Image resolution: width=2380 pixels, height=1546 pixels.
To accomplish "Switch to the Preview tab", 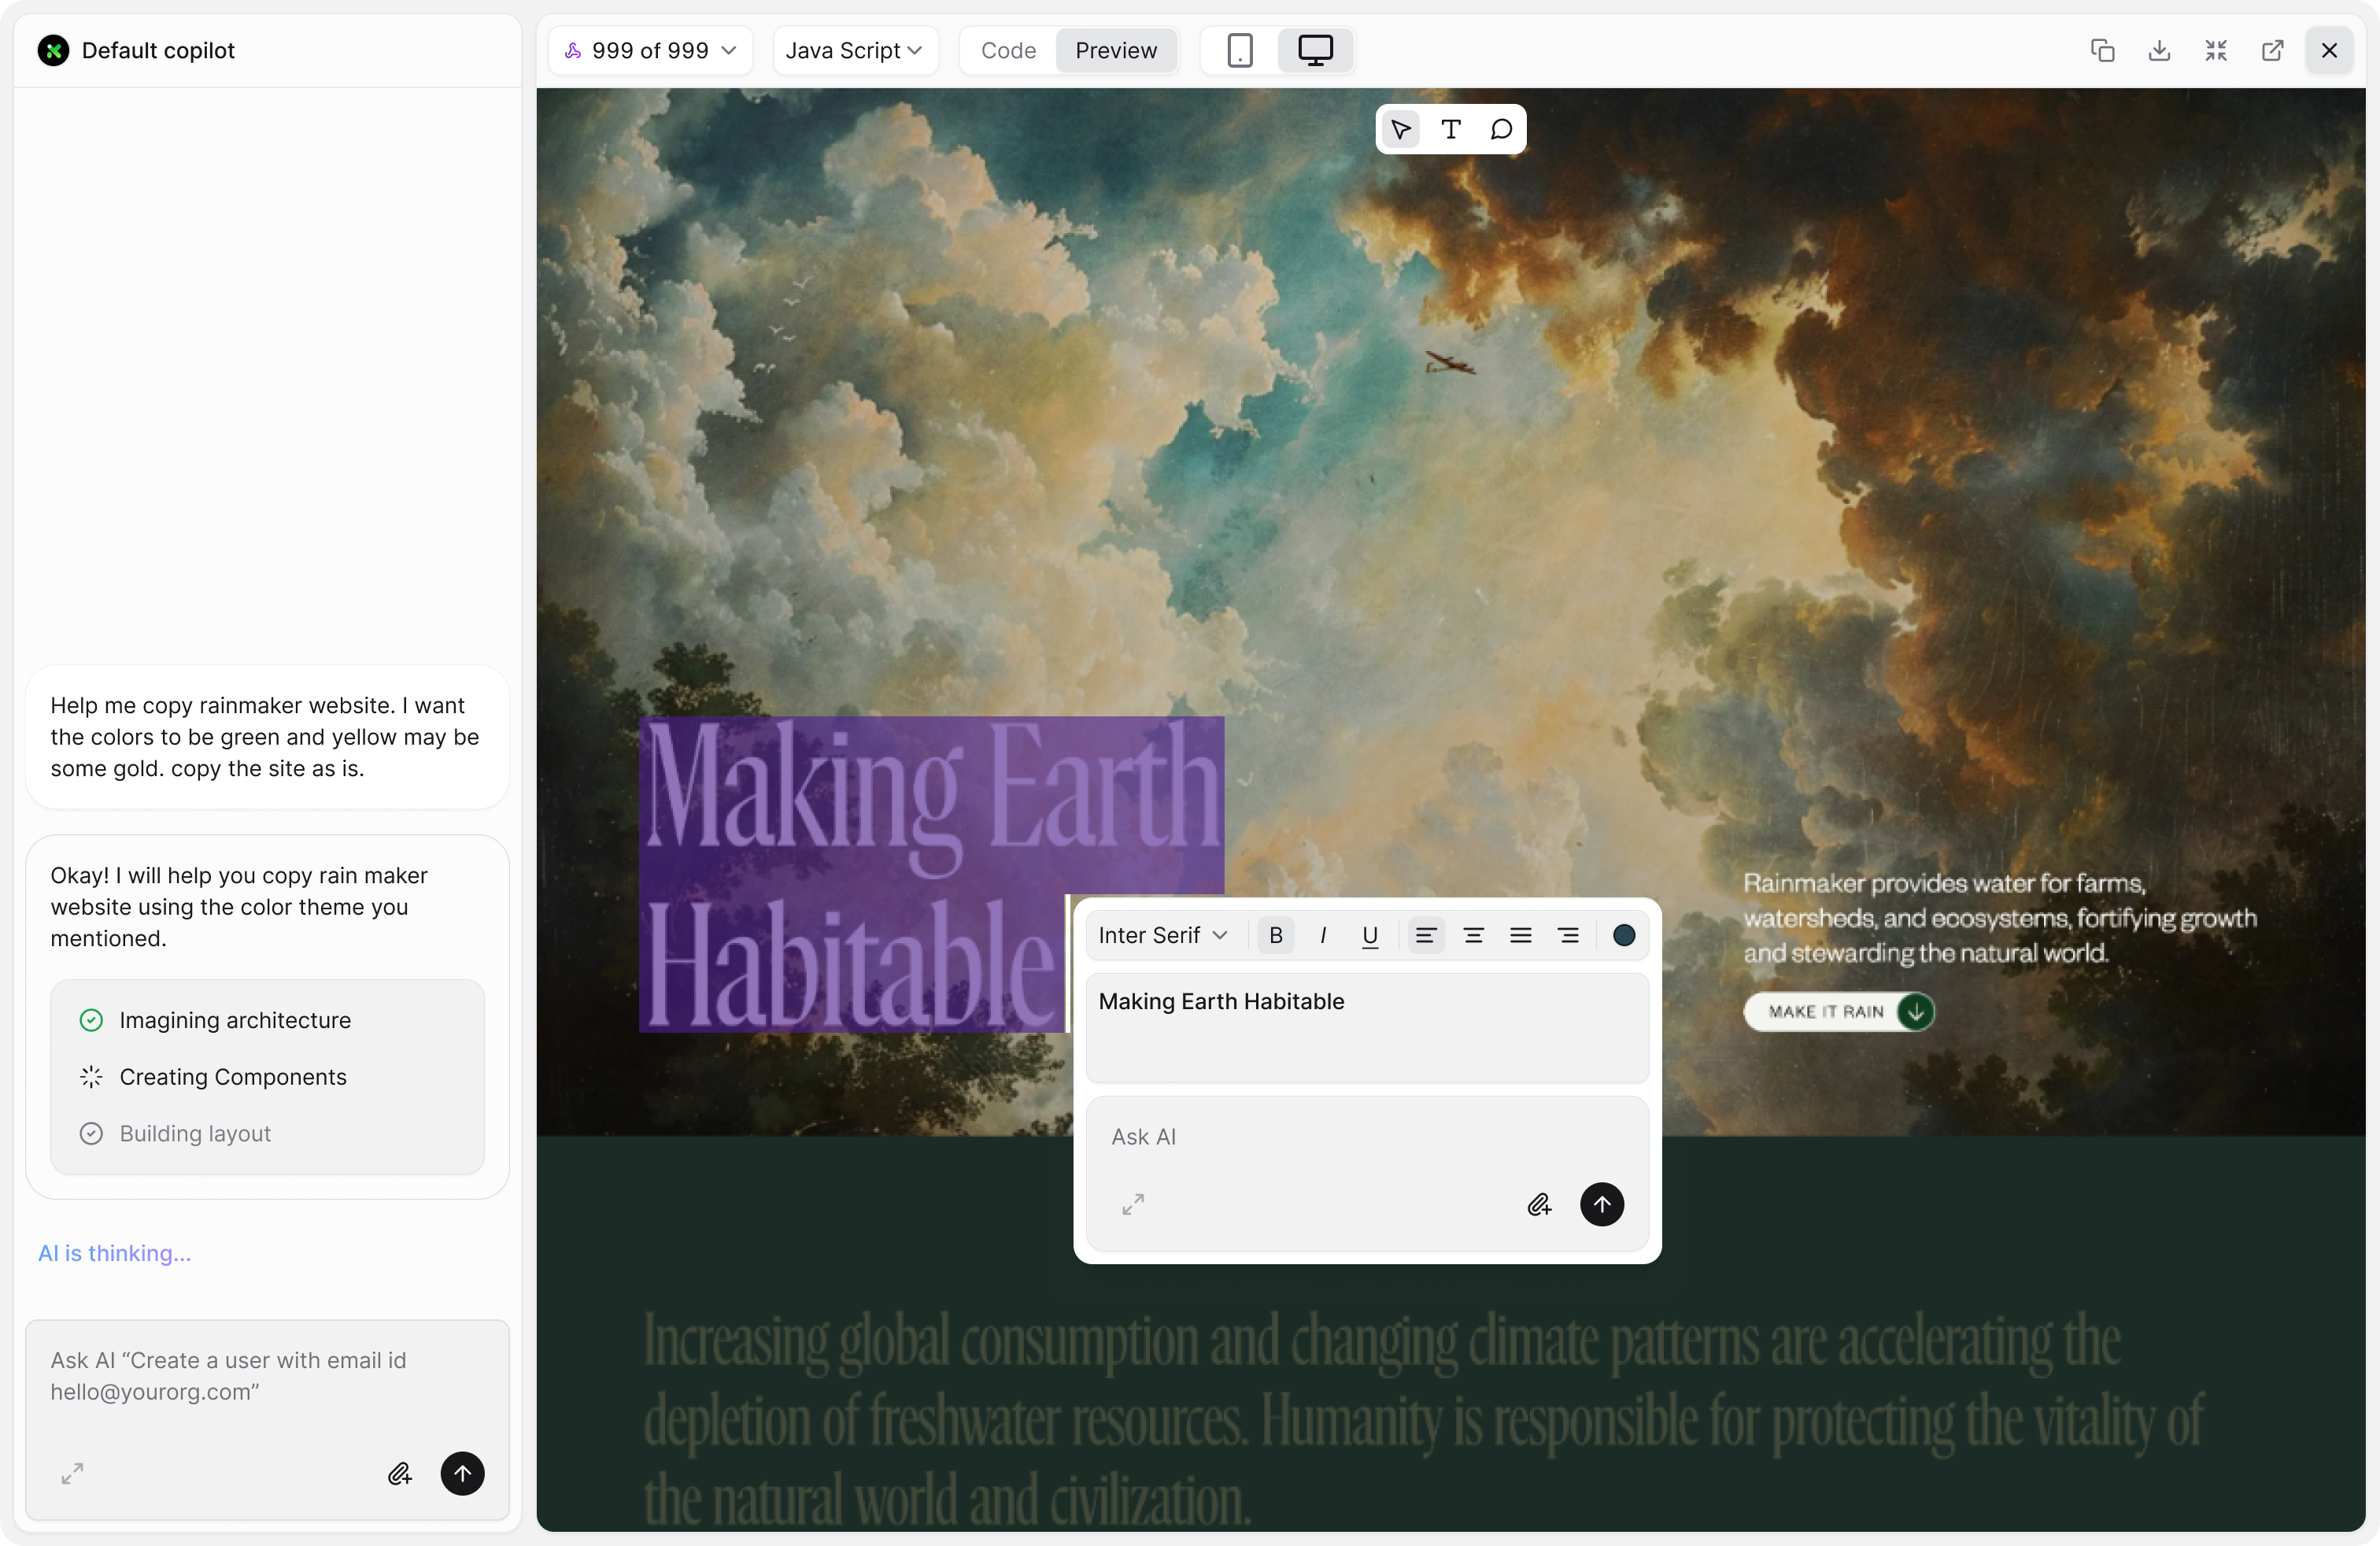I will 1116,50.
